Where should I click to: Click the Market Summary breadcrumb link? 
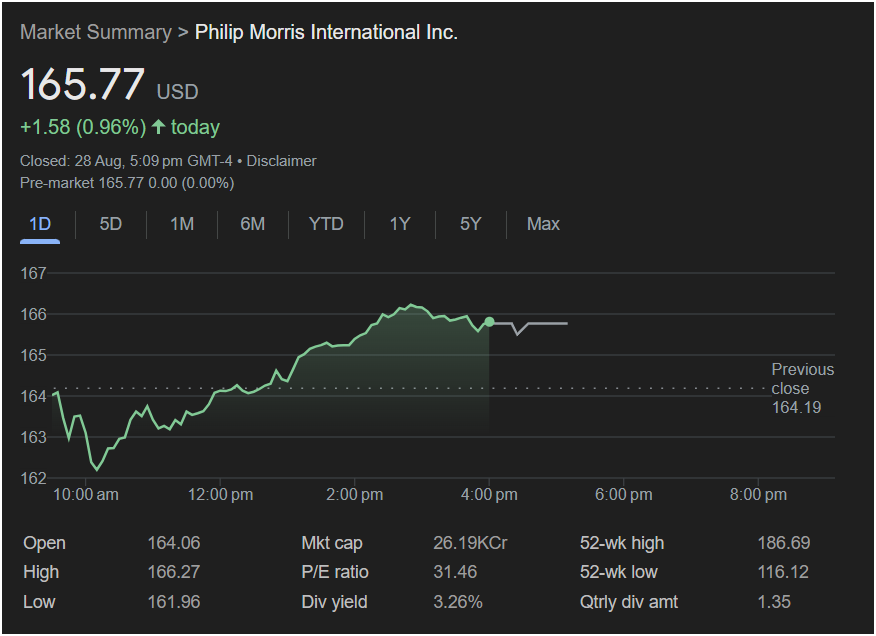tap(95, 32)
